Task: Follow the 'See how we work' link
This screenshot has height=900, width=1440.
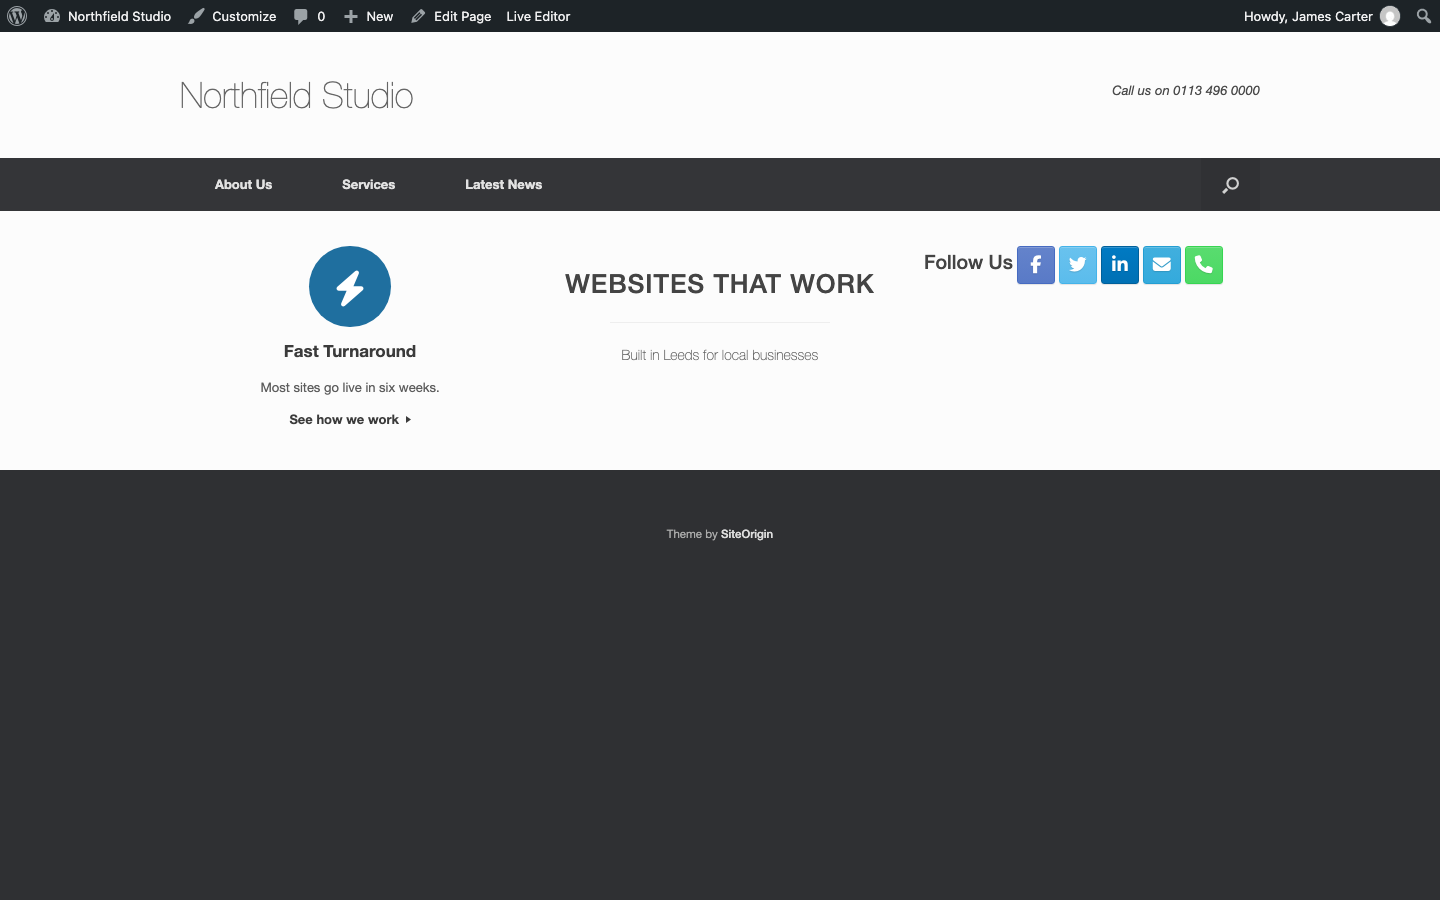Action: 350,419
